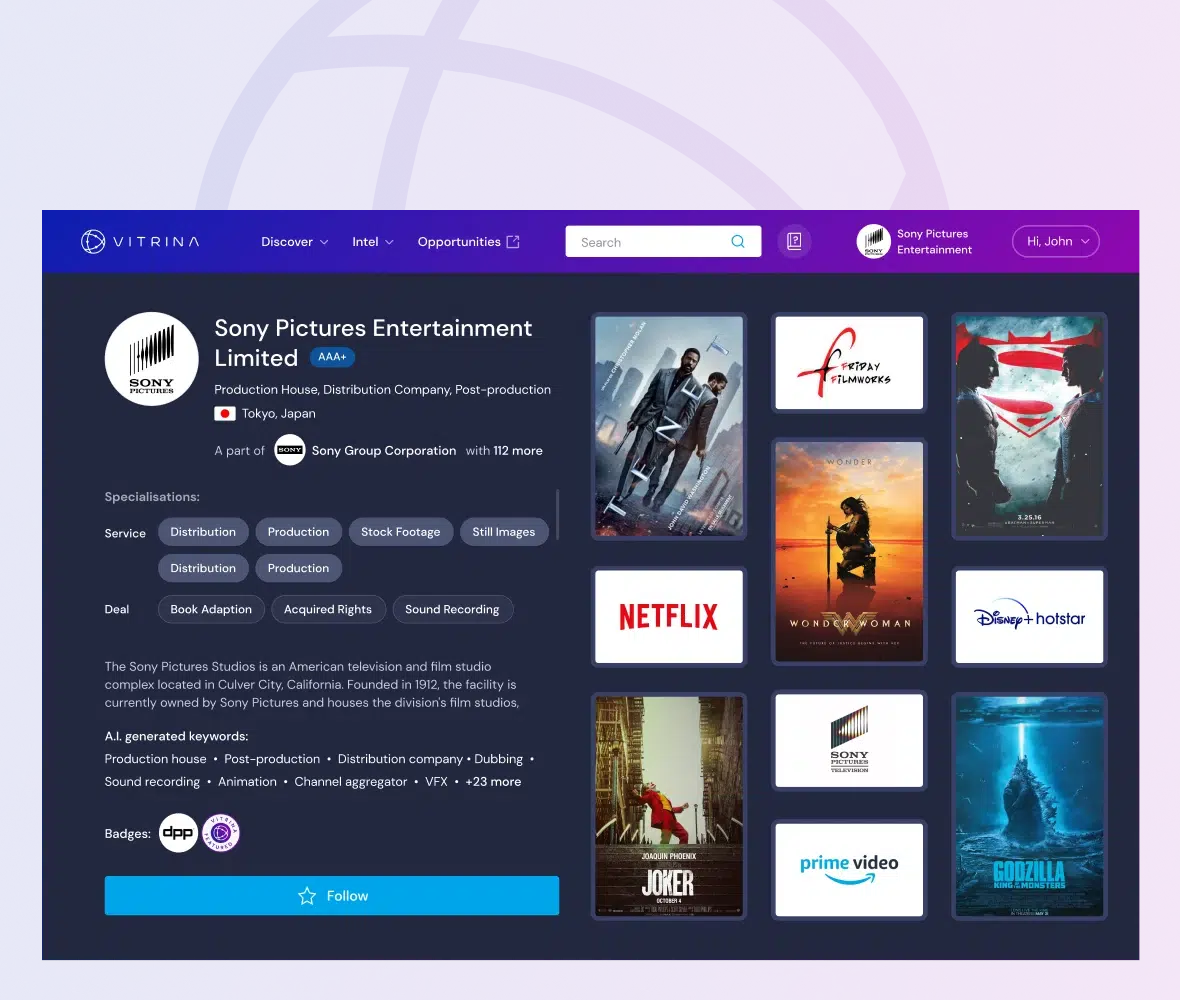This screenshot has height=1000, width=1180.
Task: Click the Search input field
Action: point(663,242)
